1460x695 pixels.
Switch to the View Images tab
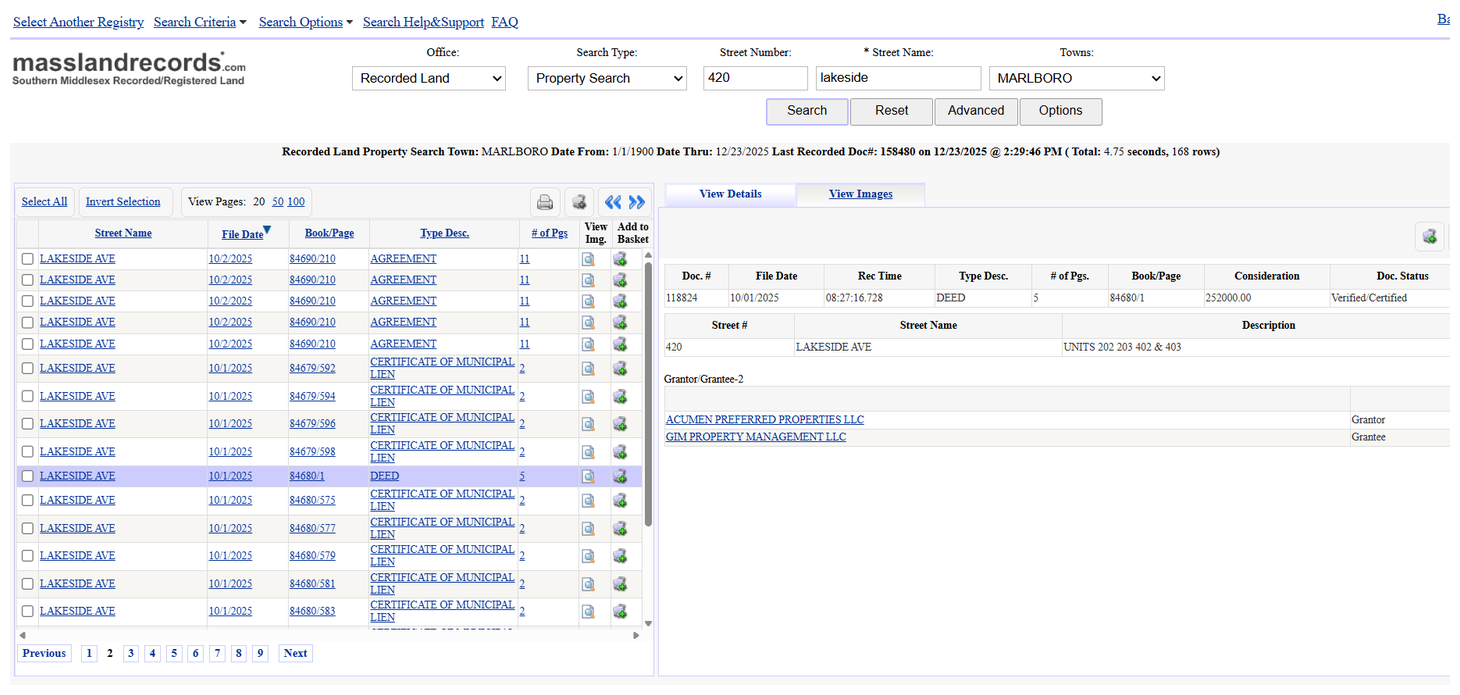860,194
